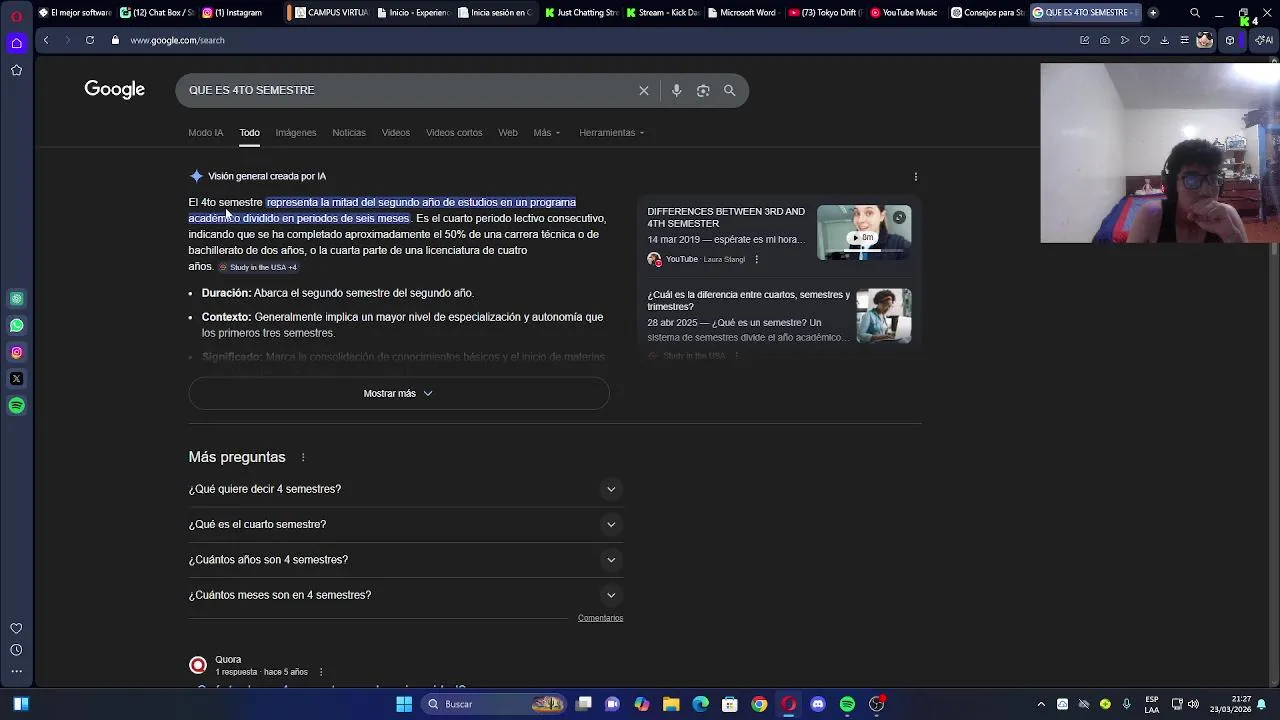Select the Noticias search tab

point(349,133)
